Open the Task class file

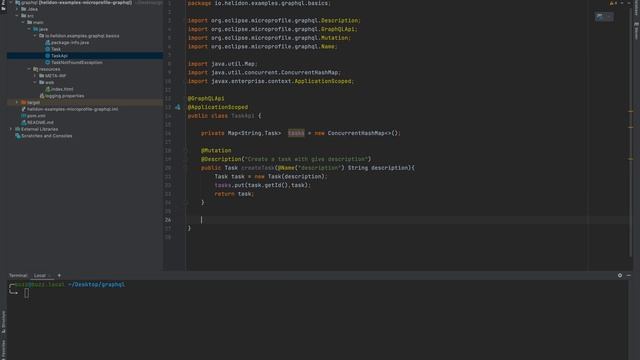[x=56, y=49]
